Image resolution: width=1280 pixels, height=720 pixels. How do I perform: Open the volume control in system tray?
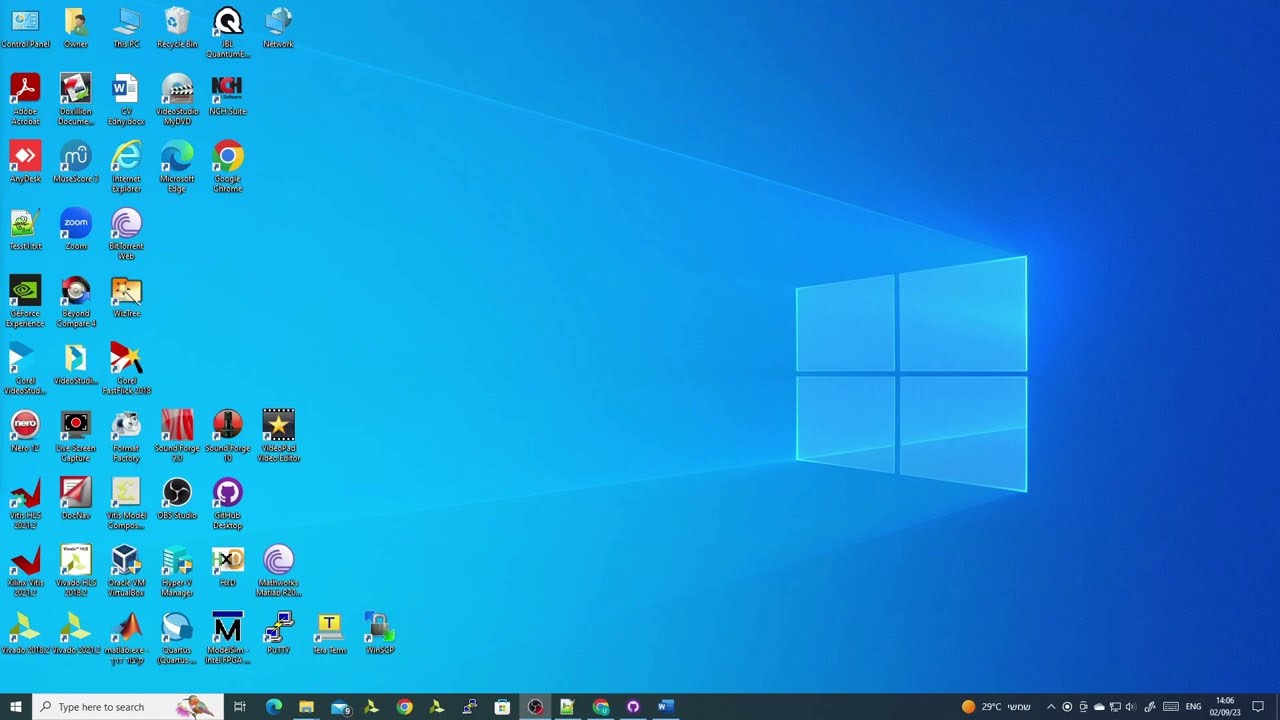click(1131, 707)
